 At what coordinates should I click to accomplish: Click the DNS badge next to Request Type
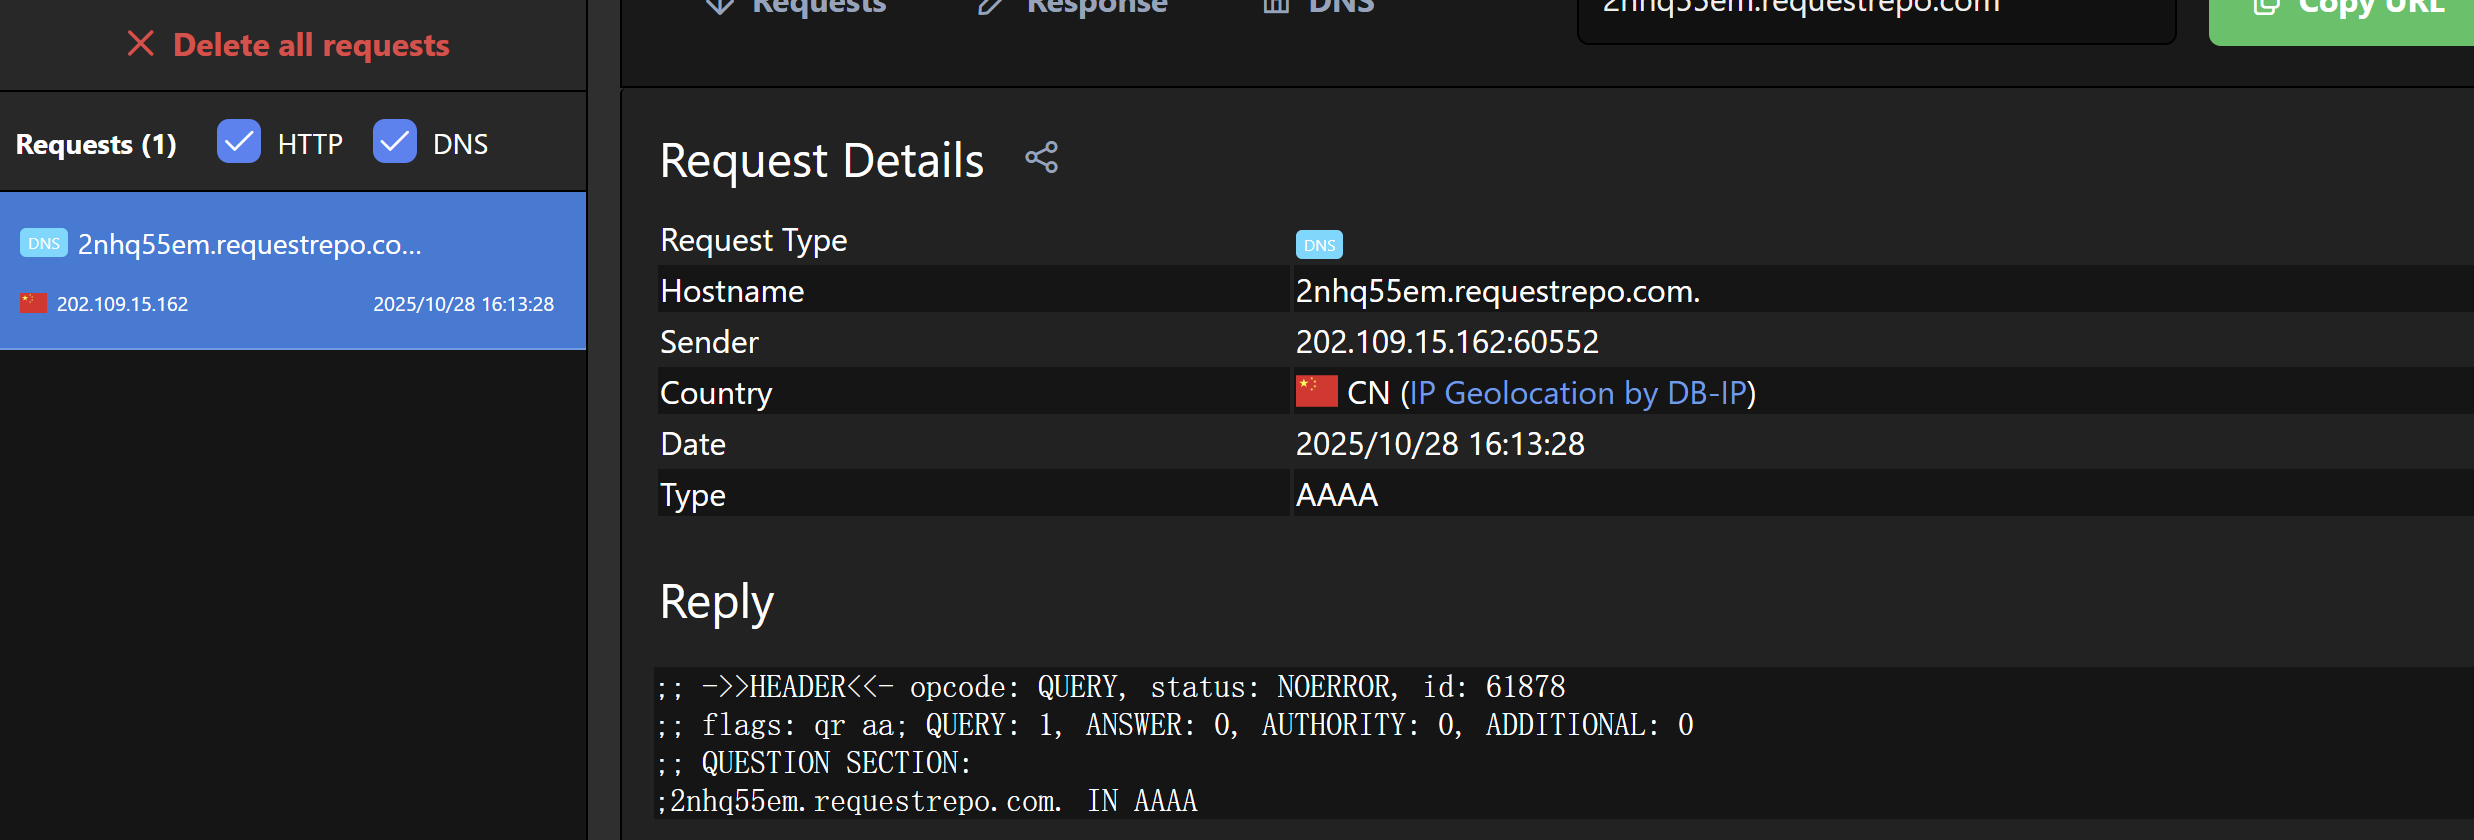1318,245
